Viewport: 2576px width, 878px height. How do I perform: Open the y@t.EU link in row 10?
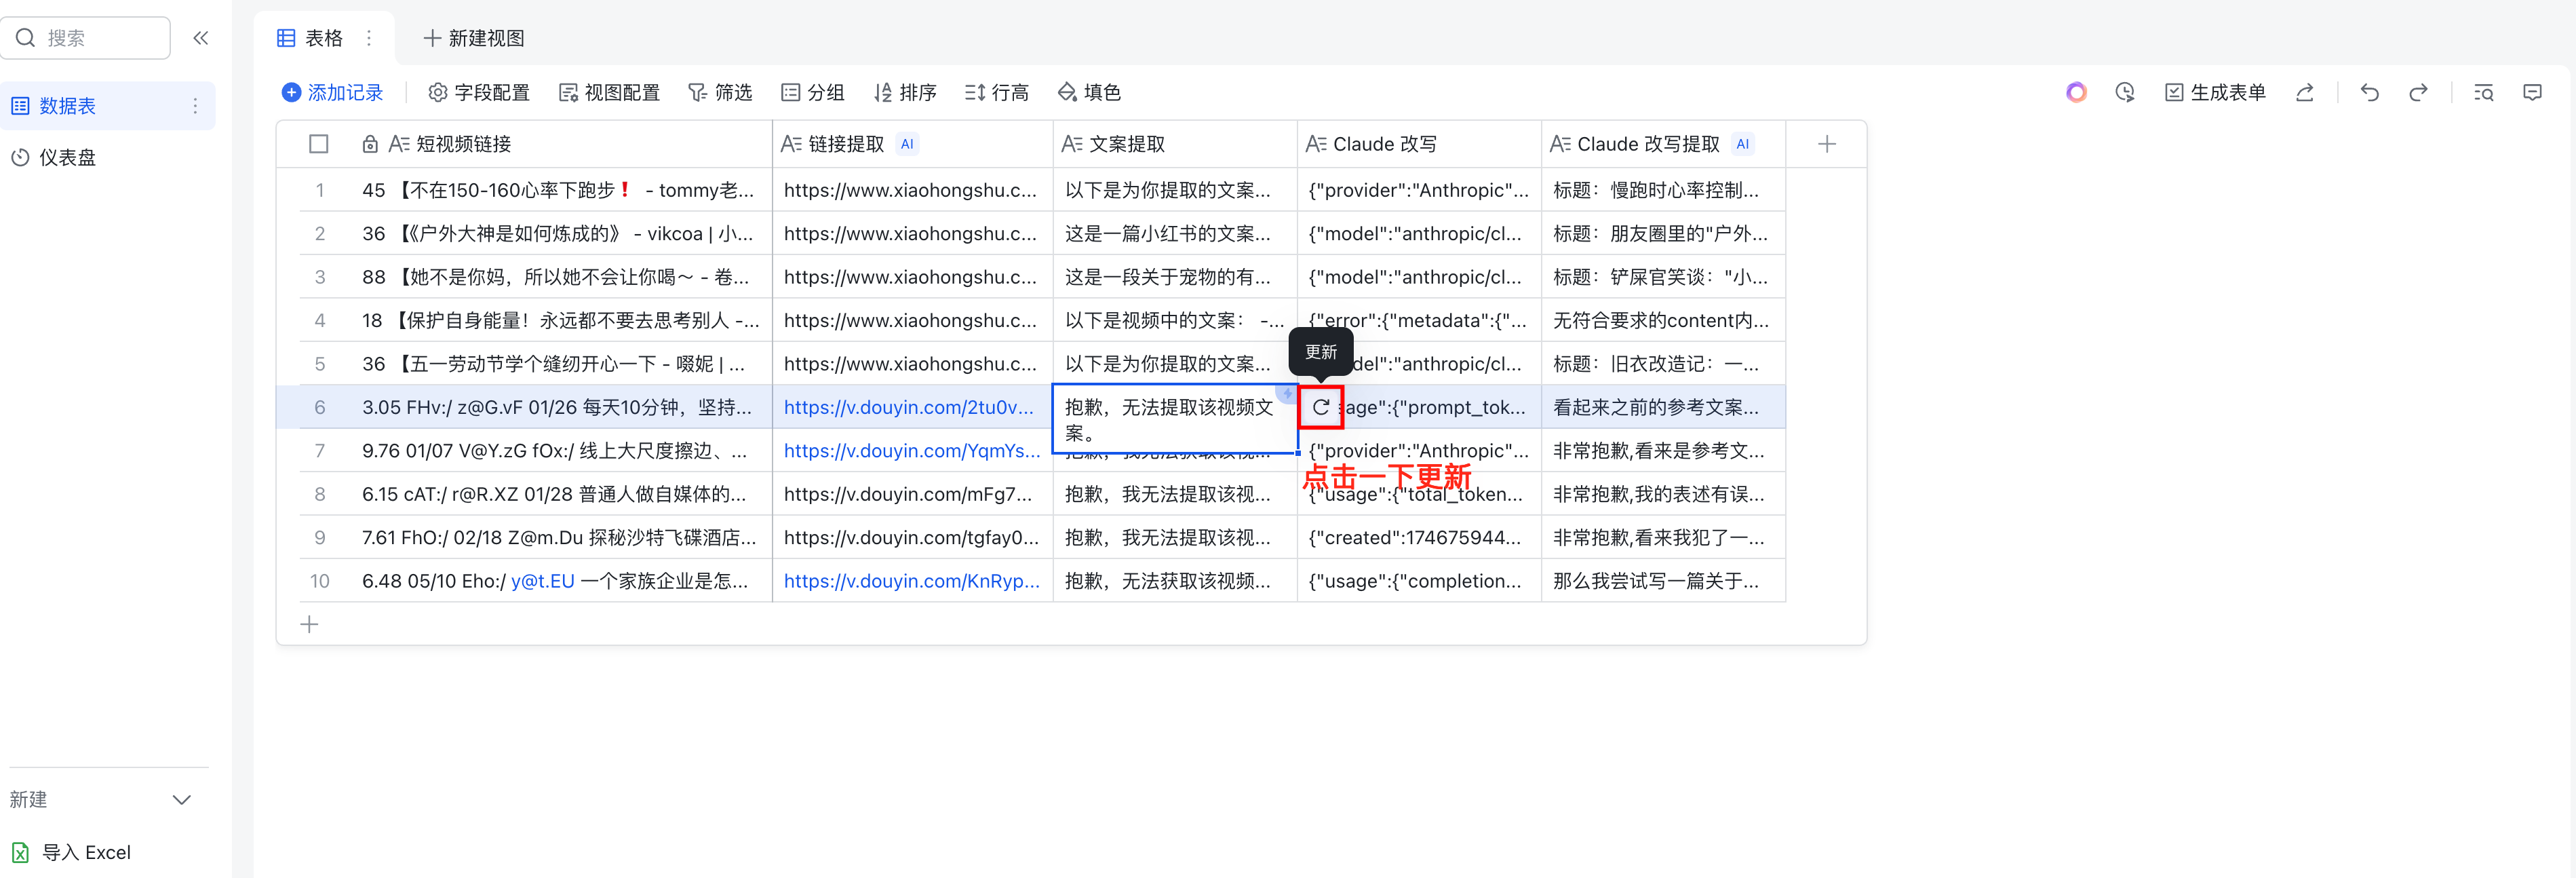click(543, 581)
